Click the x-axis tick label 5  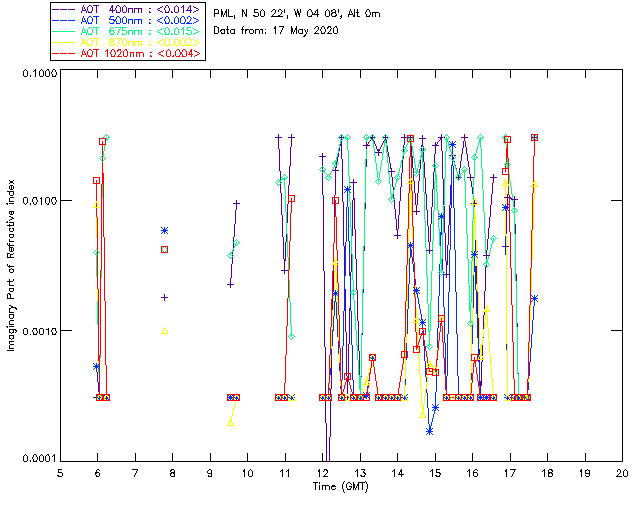[x=60, y=473]
